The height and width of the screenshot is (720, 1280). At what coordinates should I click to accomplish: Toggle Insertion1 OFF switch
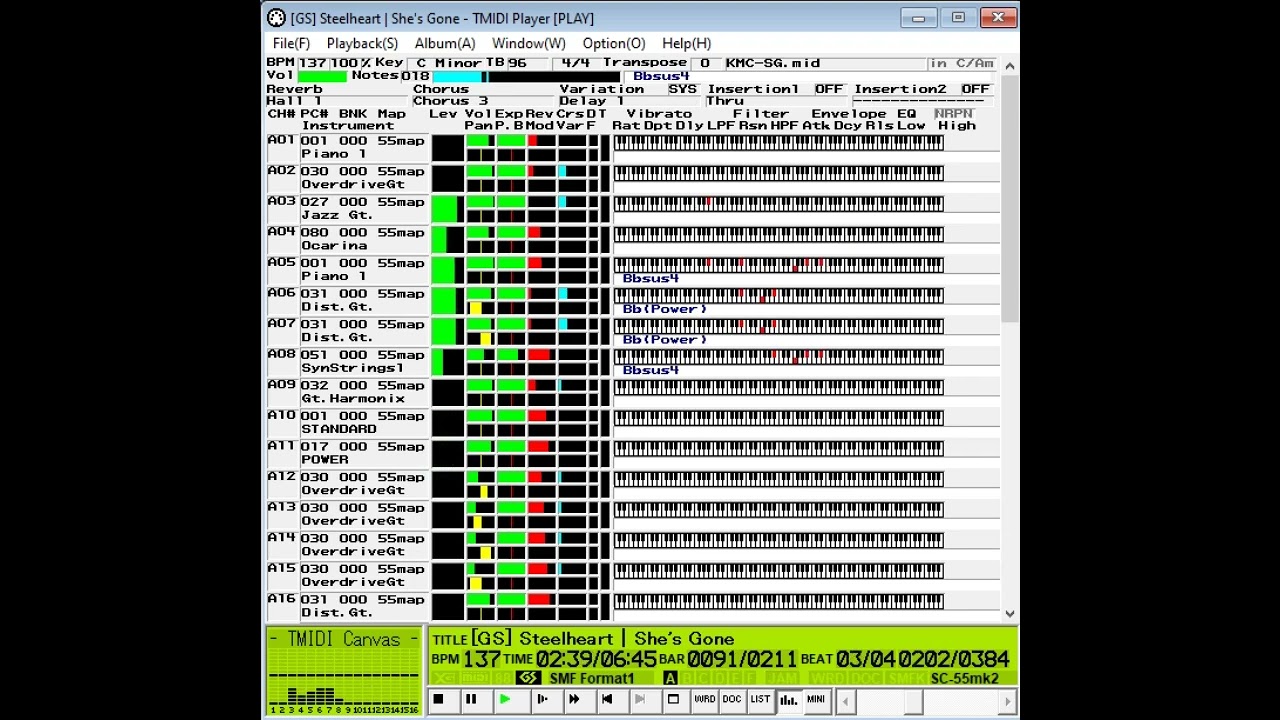(829, 89)
